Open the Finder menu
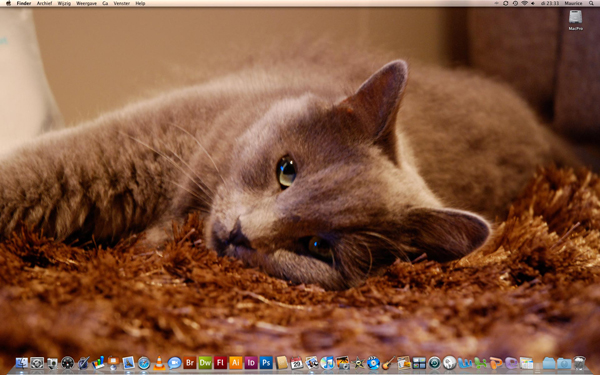 [x=24, y=3]
